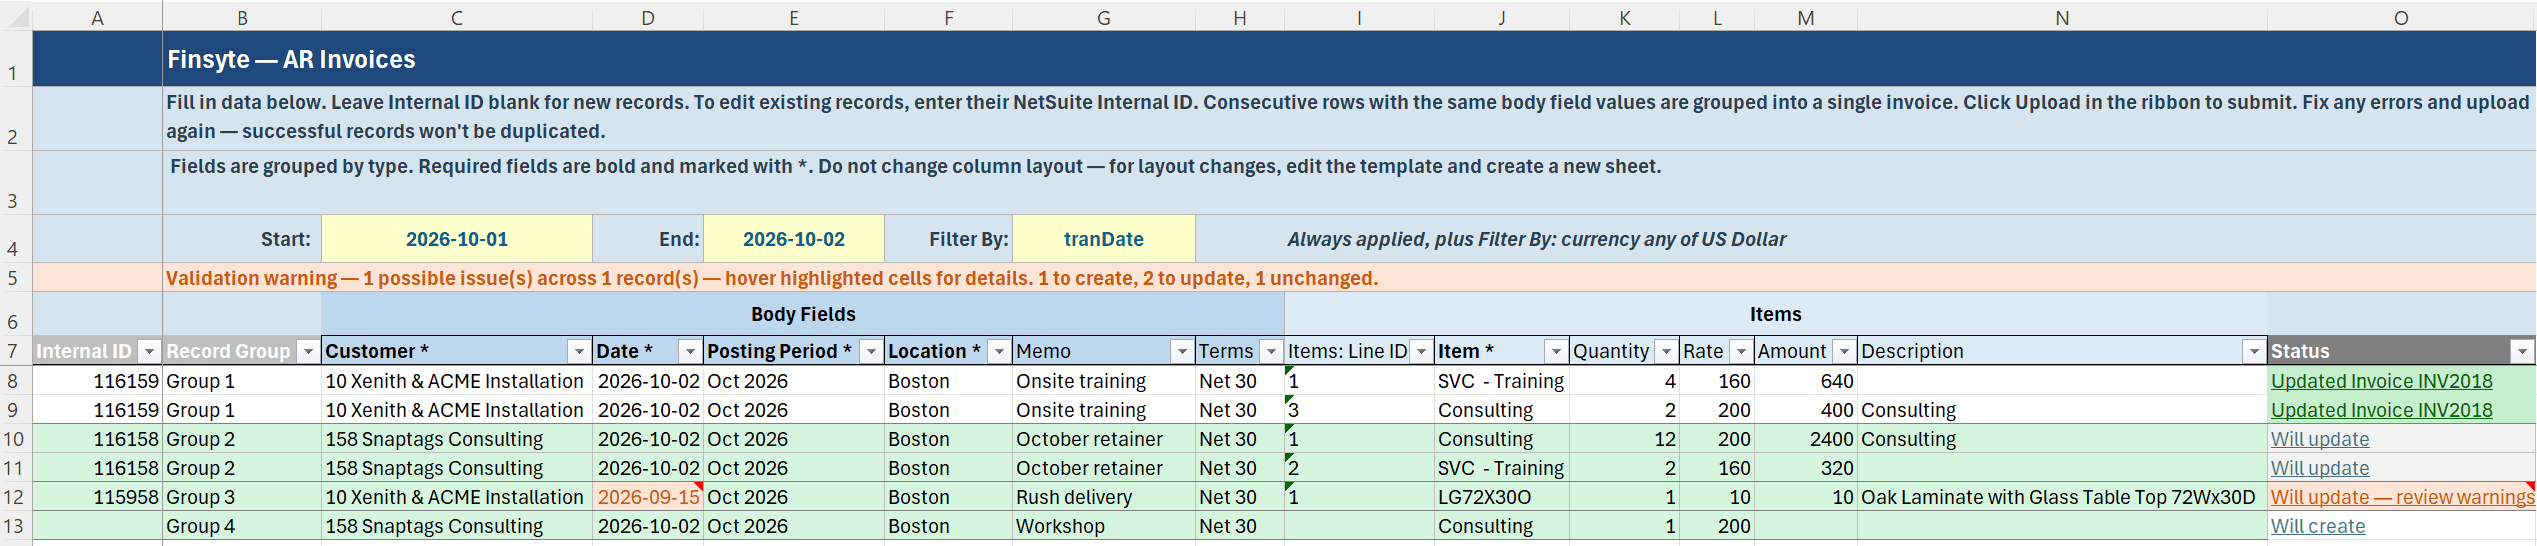2537x546 pixels.
Task: Select the Quantity cell 12
Action: point(1624,439)
